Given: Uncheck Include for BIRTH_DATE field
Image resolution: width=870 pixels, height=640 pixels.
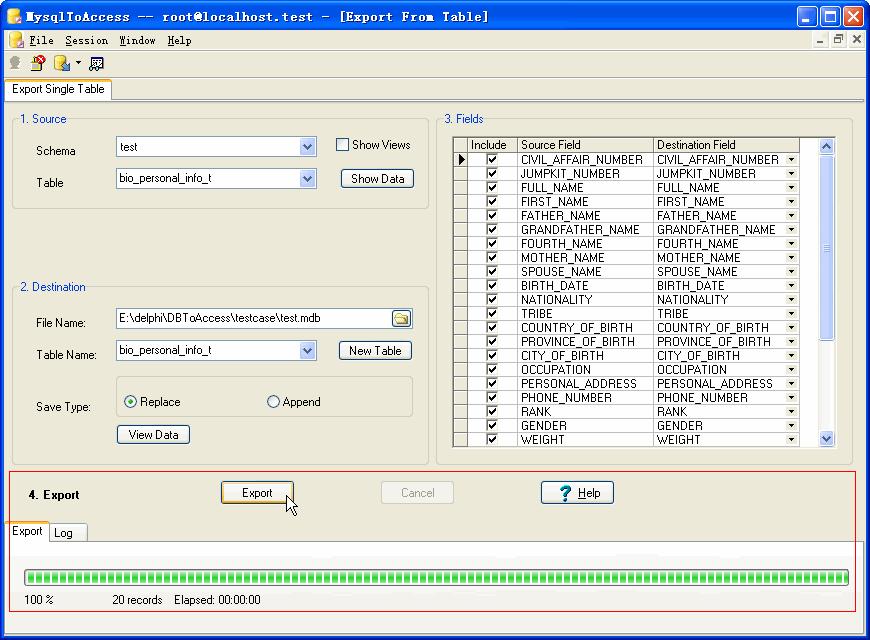Looking at the screenshot, I should (x=492, y=286).
